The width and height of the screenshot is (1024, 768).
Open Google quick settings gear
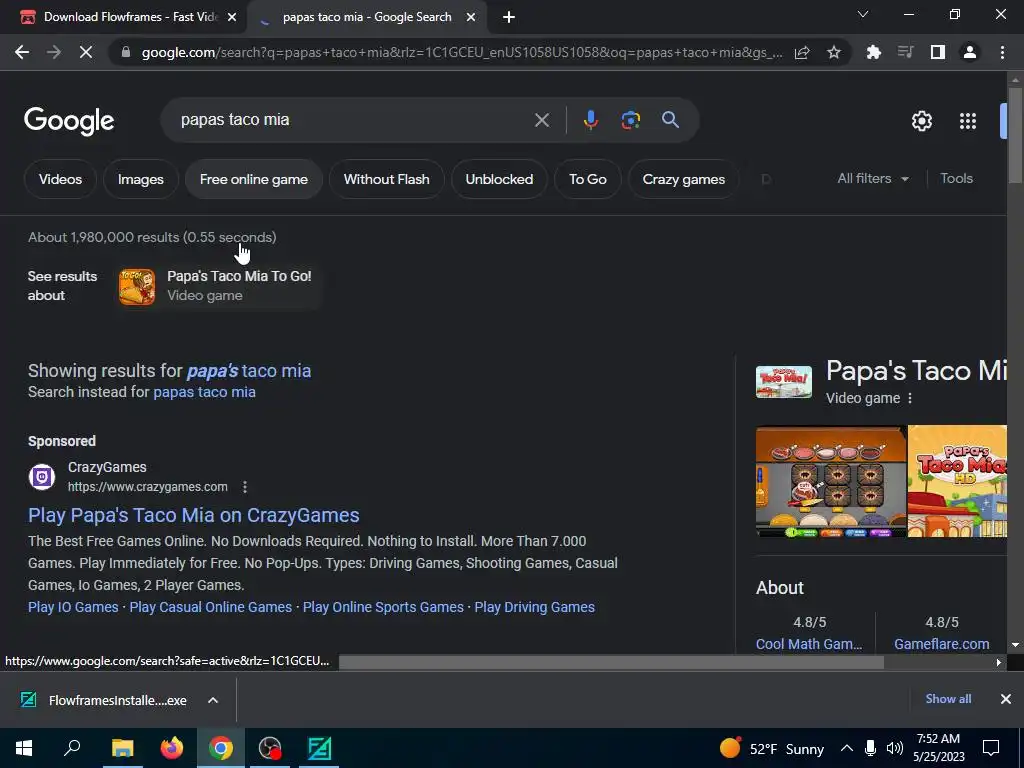pos(921,121)
